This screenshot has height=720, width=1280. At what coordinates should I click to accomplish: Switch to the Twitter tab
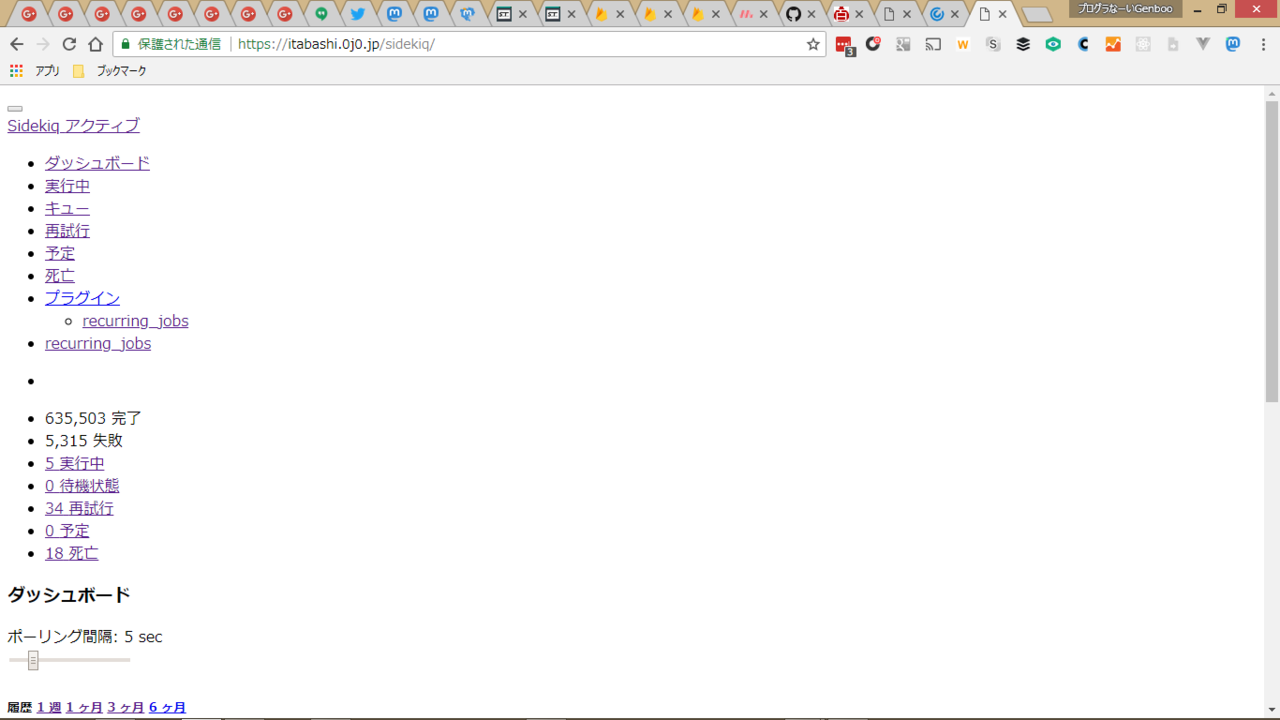(357, 14)
